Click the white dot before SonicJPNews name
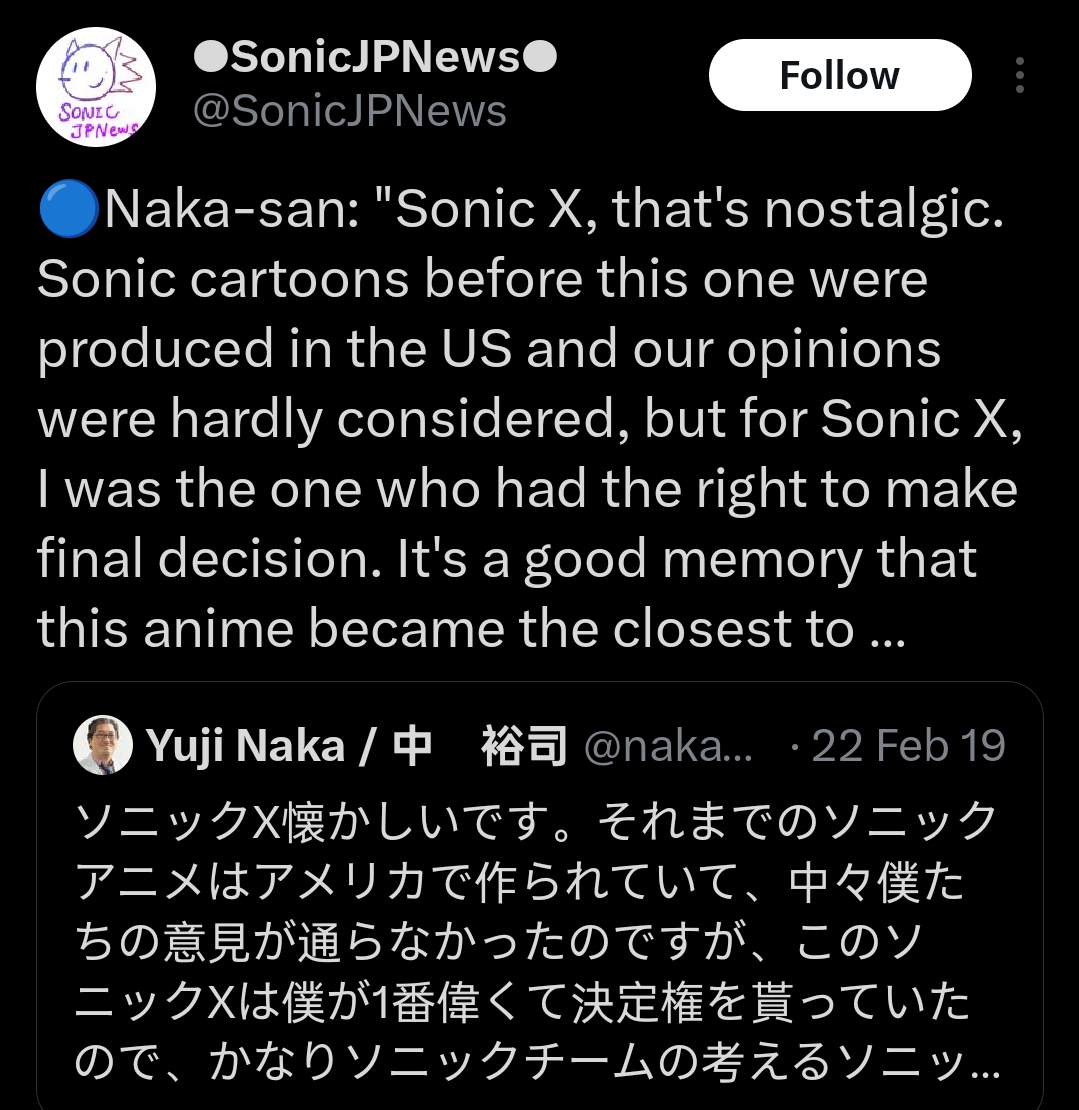This screenshot has width=1079, height=1110. [211, 57]
